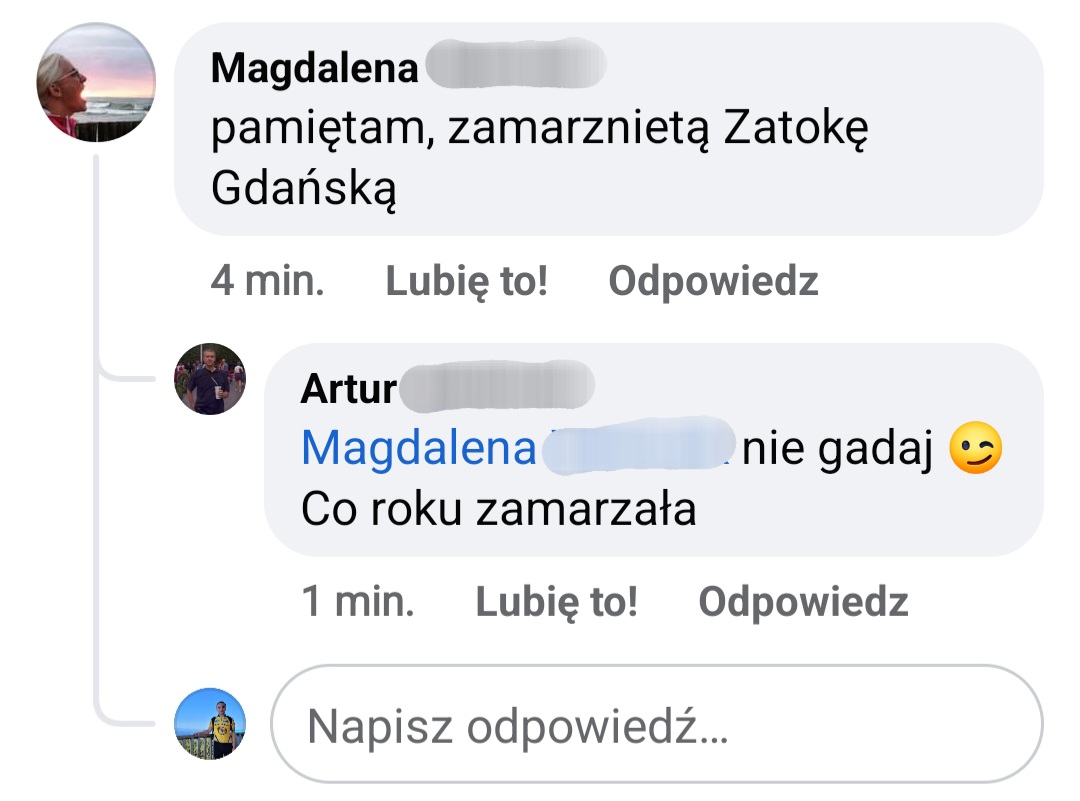The height and width of the screenshot is (801, 1080).
Task: Like Artur's reply with Lubię to!
Action: click(x=555, y=602)
